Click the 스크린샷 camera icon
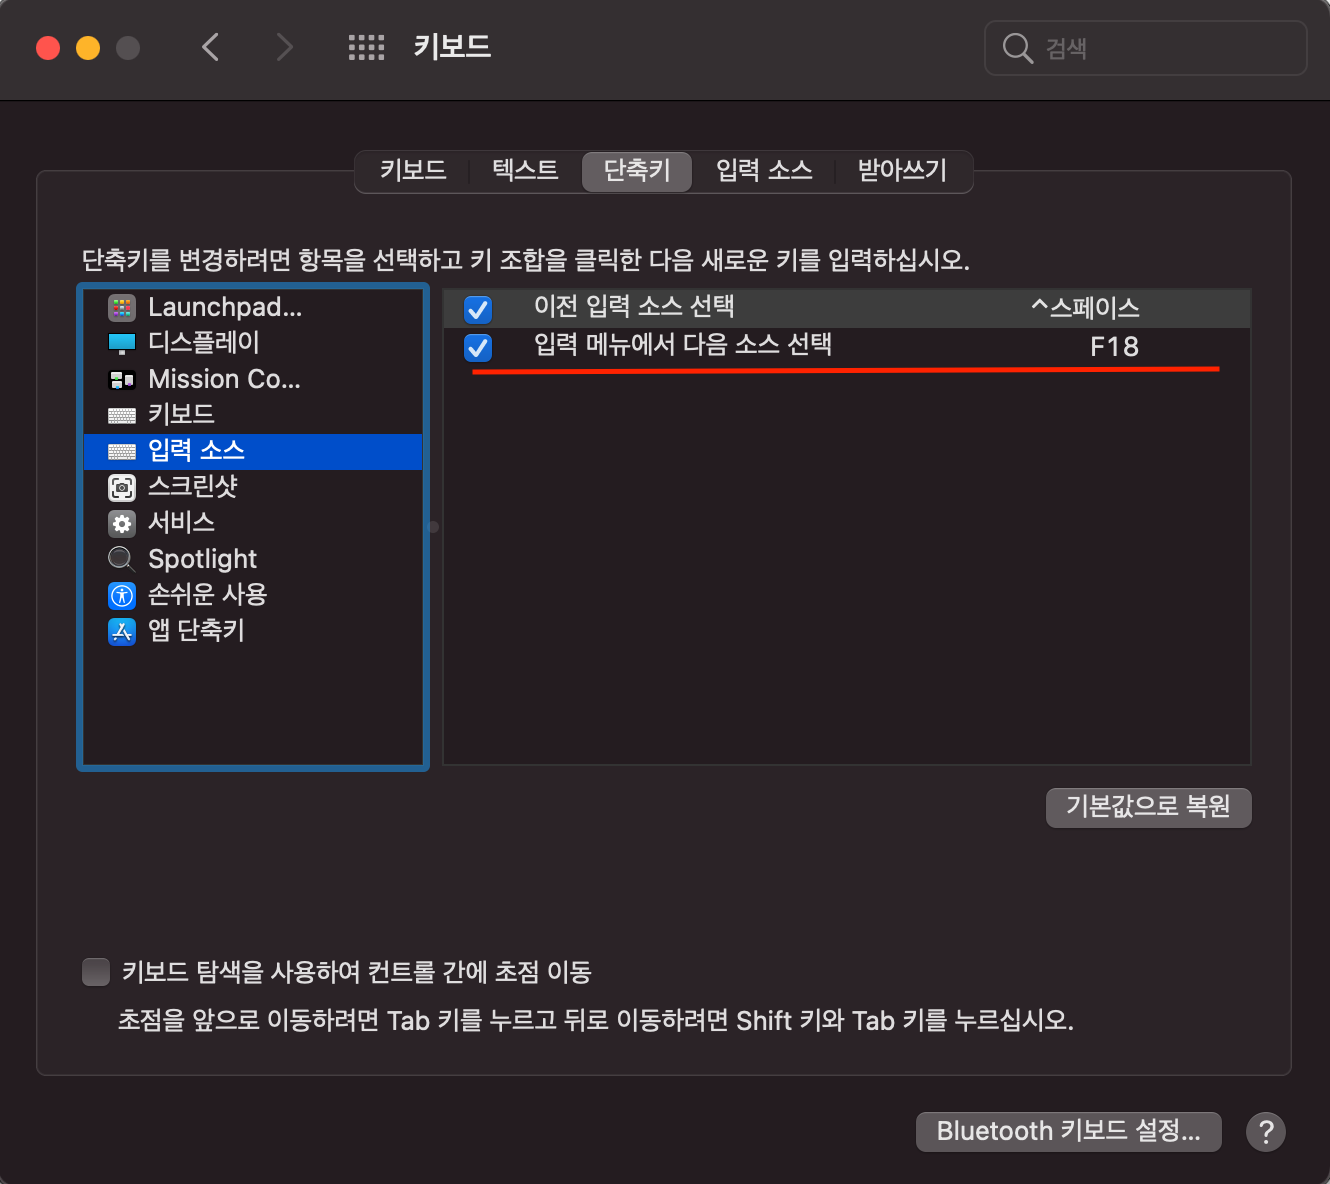The width and height of the screenshot is (1330, 1184). click(122, 487)
